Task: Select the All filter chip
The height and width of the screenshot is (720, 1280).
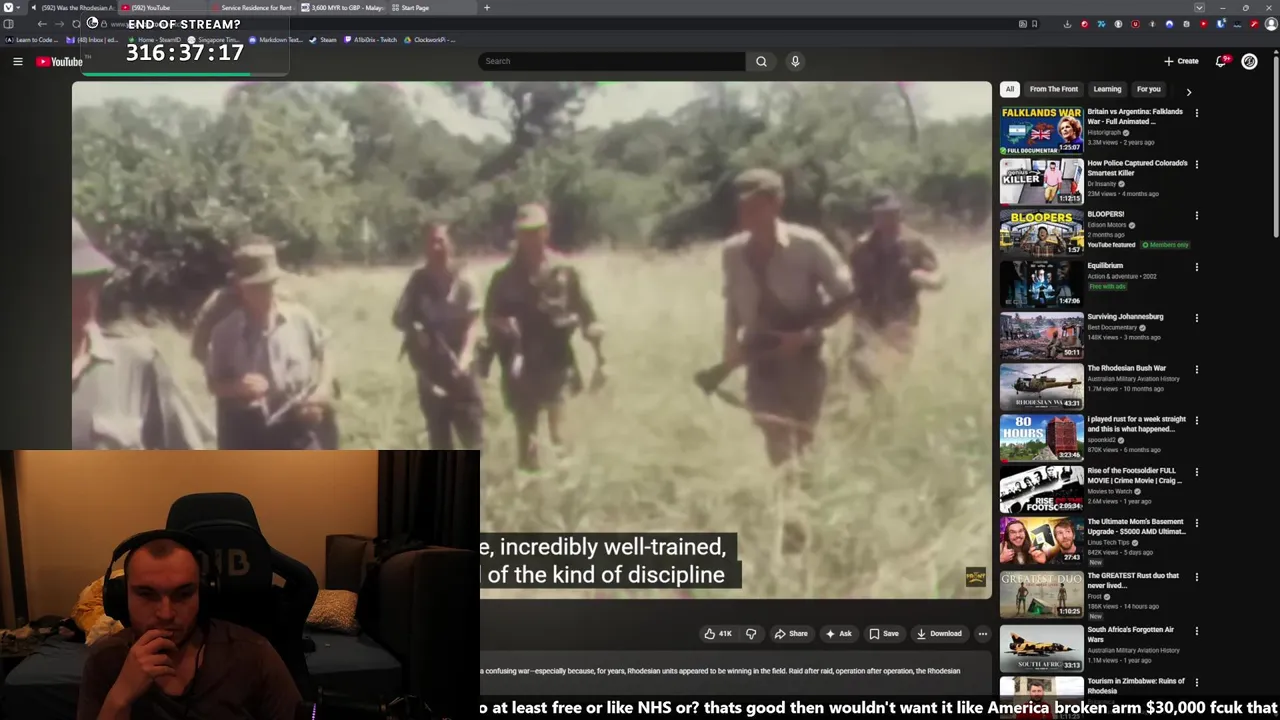Action: click(1009, 89)
